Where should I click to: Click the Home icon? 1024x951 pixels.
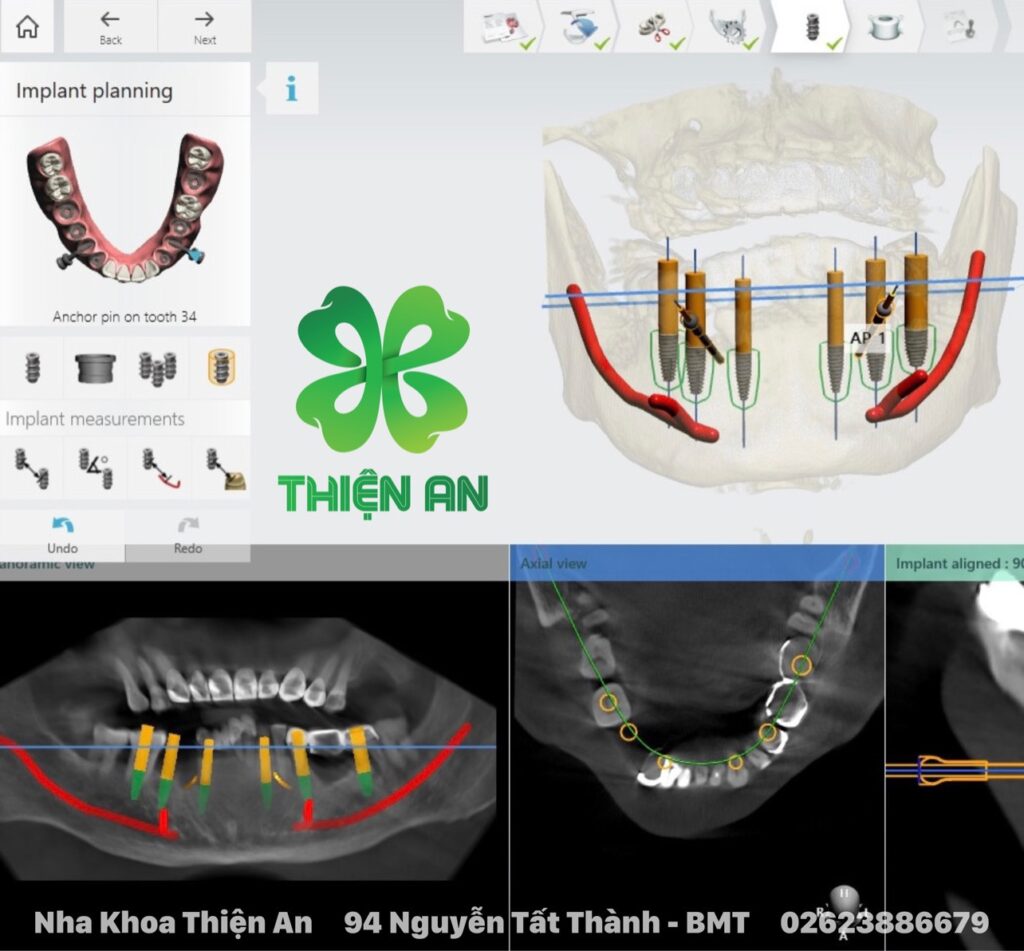[28, 26]
